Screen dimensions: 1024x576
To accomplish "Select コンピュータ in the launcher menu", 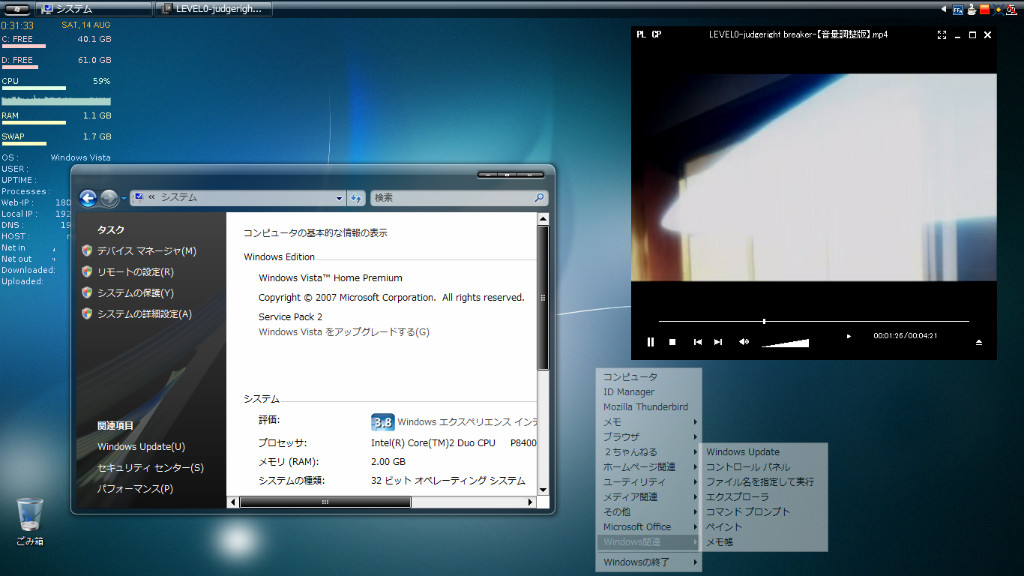I will 649,377.
